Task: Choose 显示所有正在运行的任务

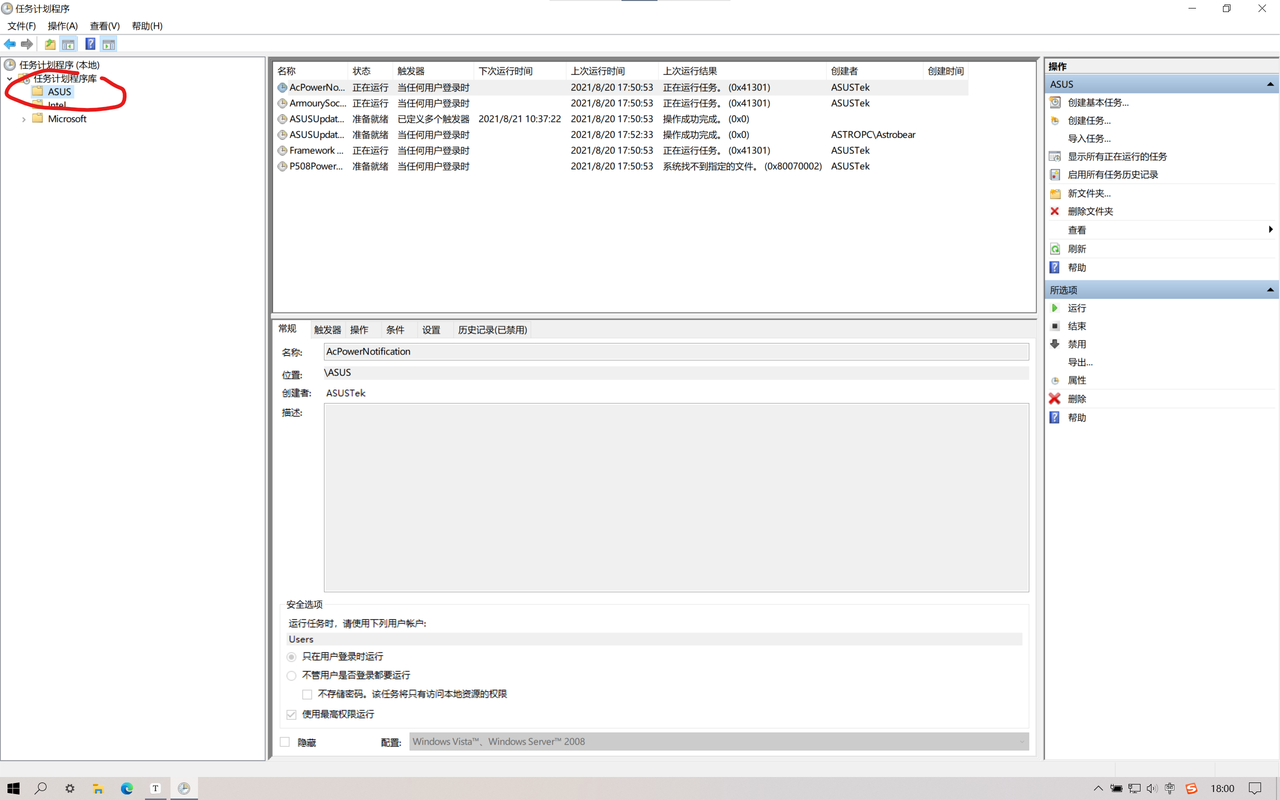Action: (x=1117, y=156)
